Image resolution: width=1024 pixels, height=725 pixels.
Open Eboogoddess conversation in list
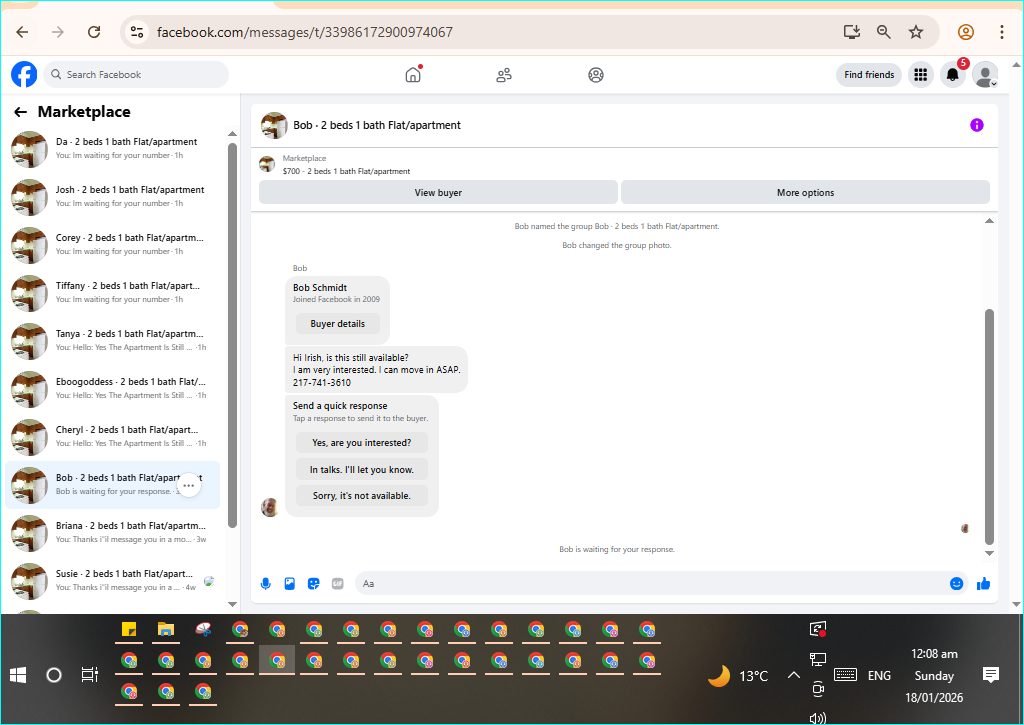tap(112, 389)
